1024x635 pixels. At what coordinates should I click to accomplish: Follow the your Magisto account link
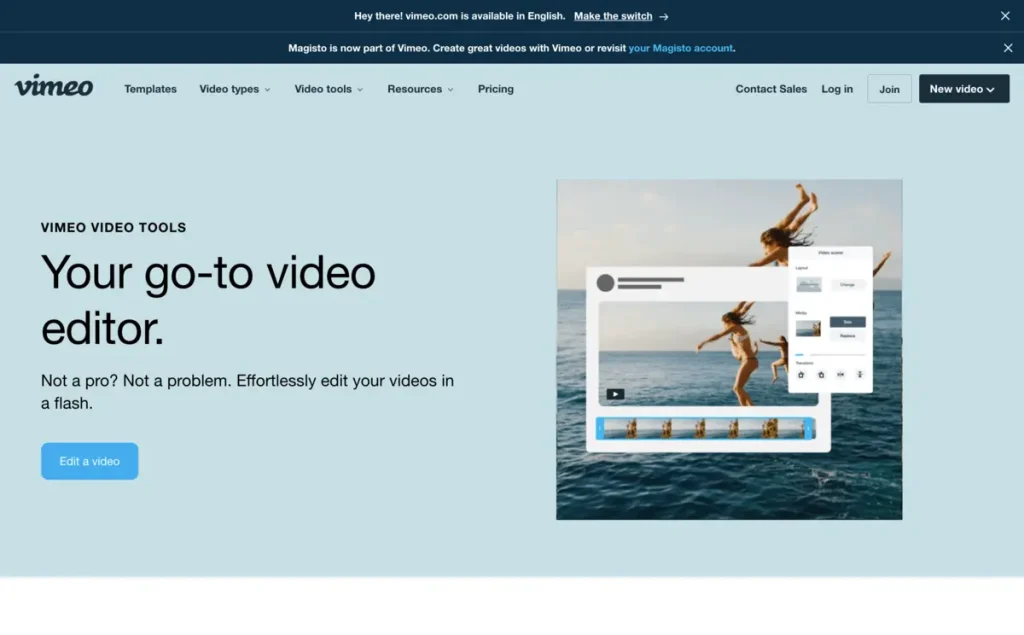click(680, 48)
